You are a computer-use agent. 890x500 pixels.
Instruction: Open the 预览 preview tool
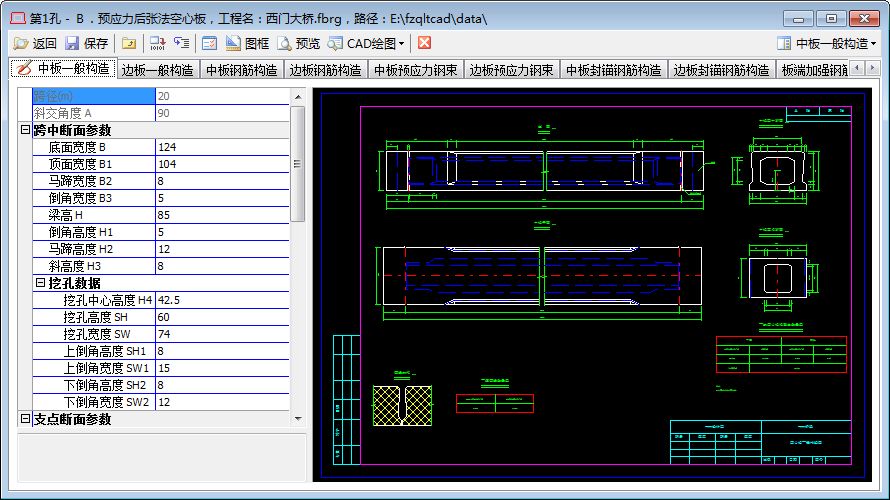click(x=299, y=43)
